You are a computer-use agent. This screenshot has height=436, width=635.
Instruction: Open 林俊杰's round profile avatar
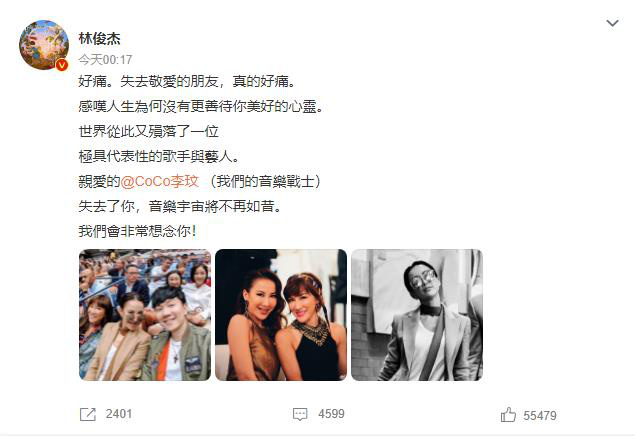pyautogui.click(x=44, y=45)
